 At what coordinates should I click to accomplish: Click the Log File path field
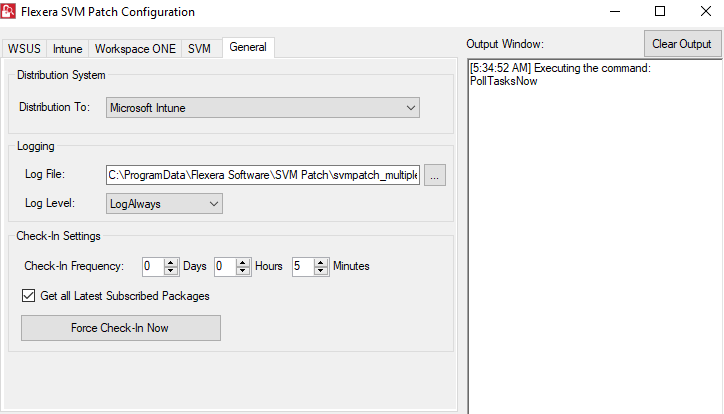tap(263, 175)
